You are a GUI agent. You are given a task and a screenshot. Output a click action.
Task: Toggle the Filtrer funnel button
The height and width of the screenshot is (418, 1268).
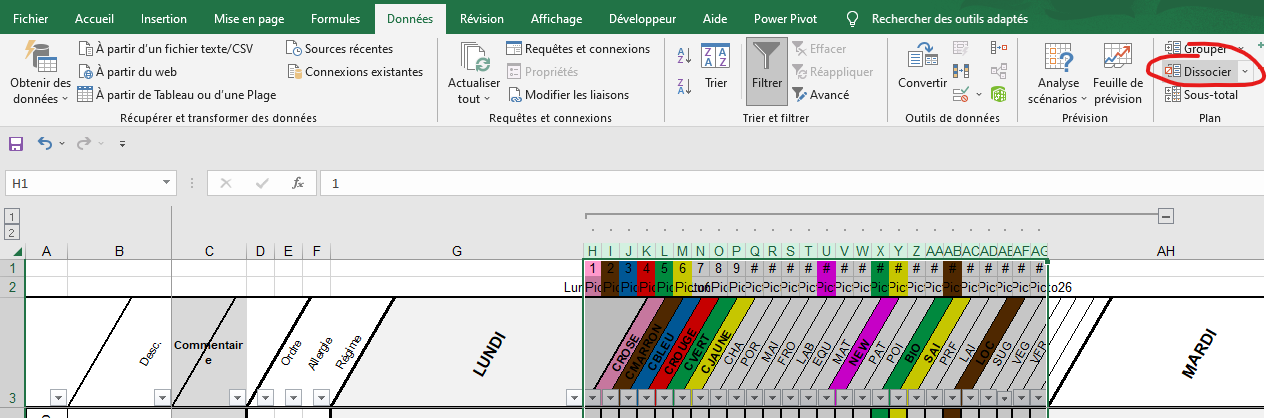click(x=767, y=72)
